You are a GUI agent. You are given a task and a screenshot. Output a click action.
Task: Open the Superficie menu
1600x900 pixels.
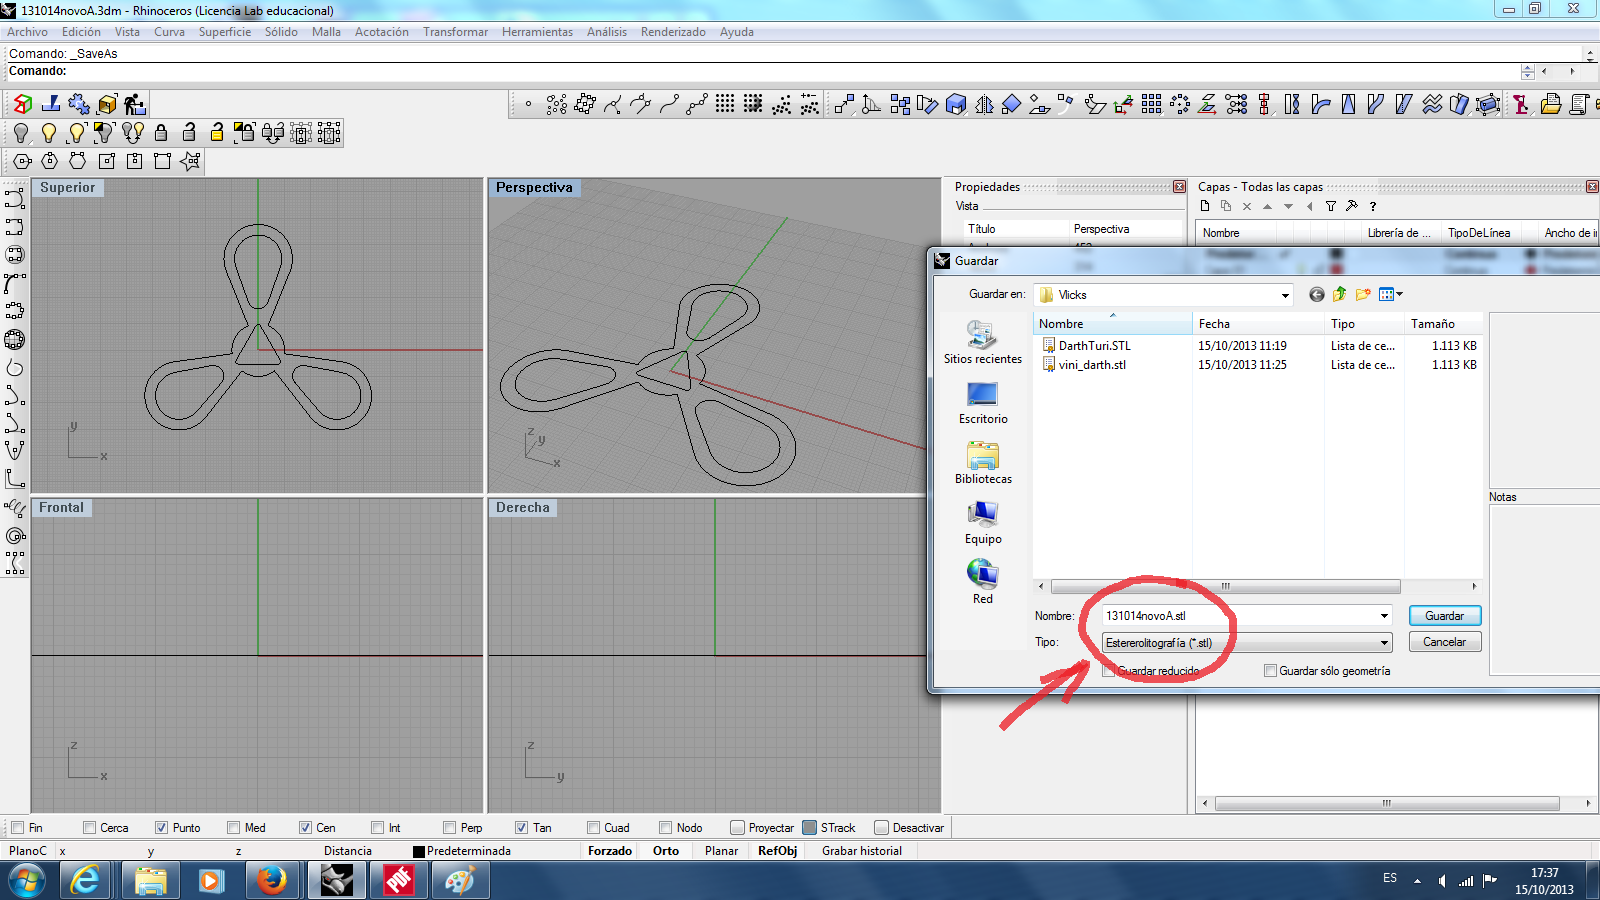click(x=225, y=32)
